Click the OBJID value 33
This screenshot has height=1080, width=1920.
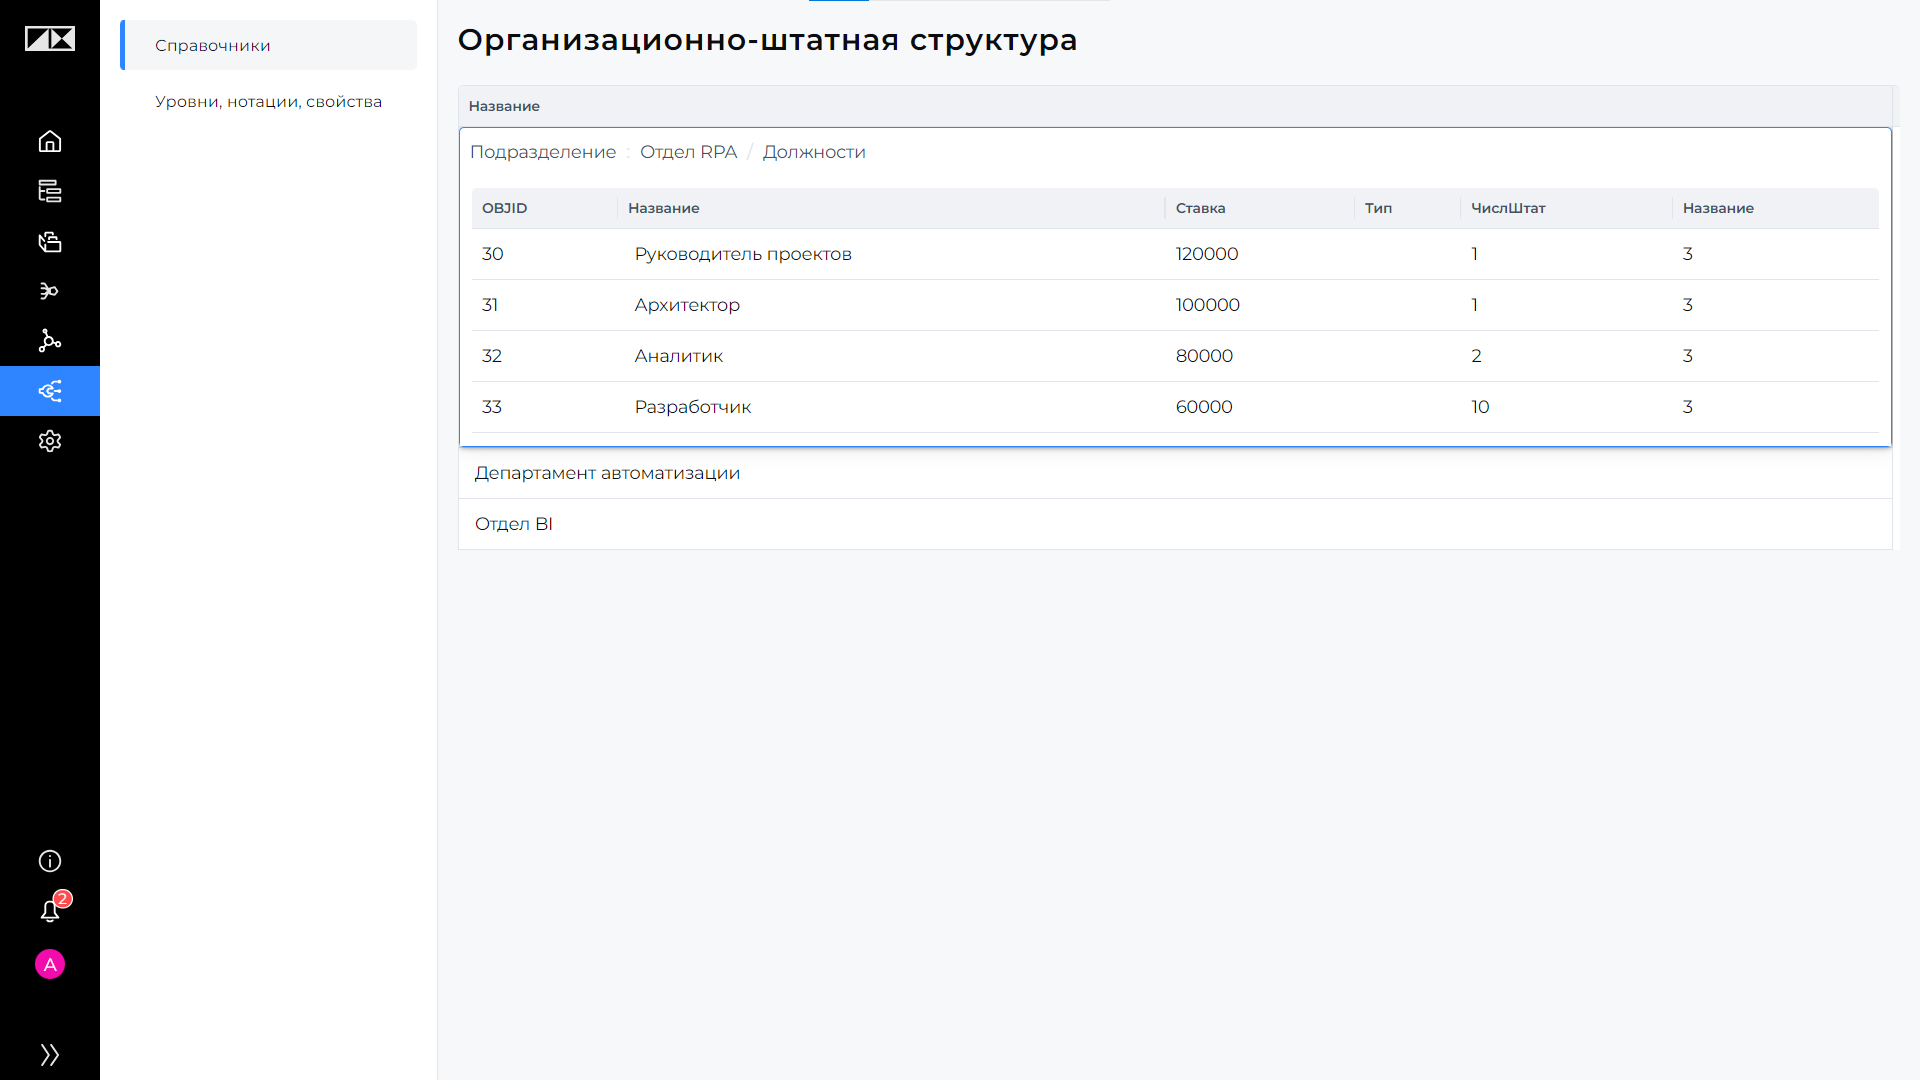(491, 407)
